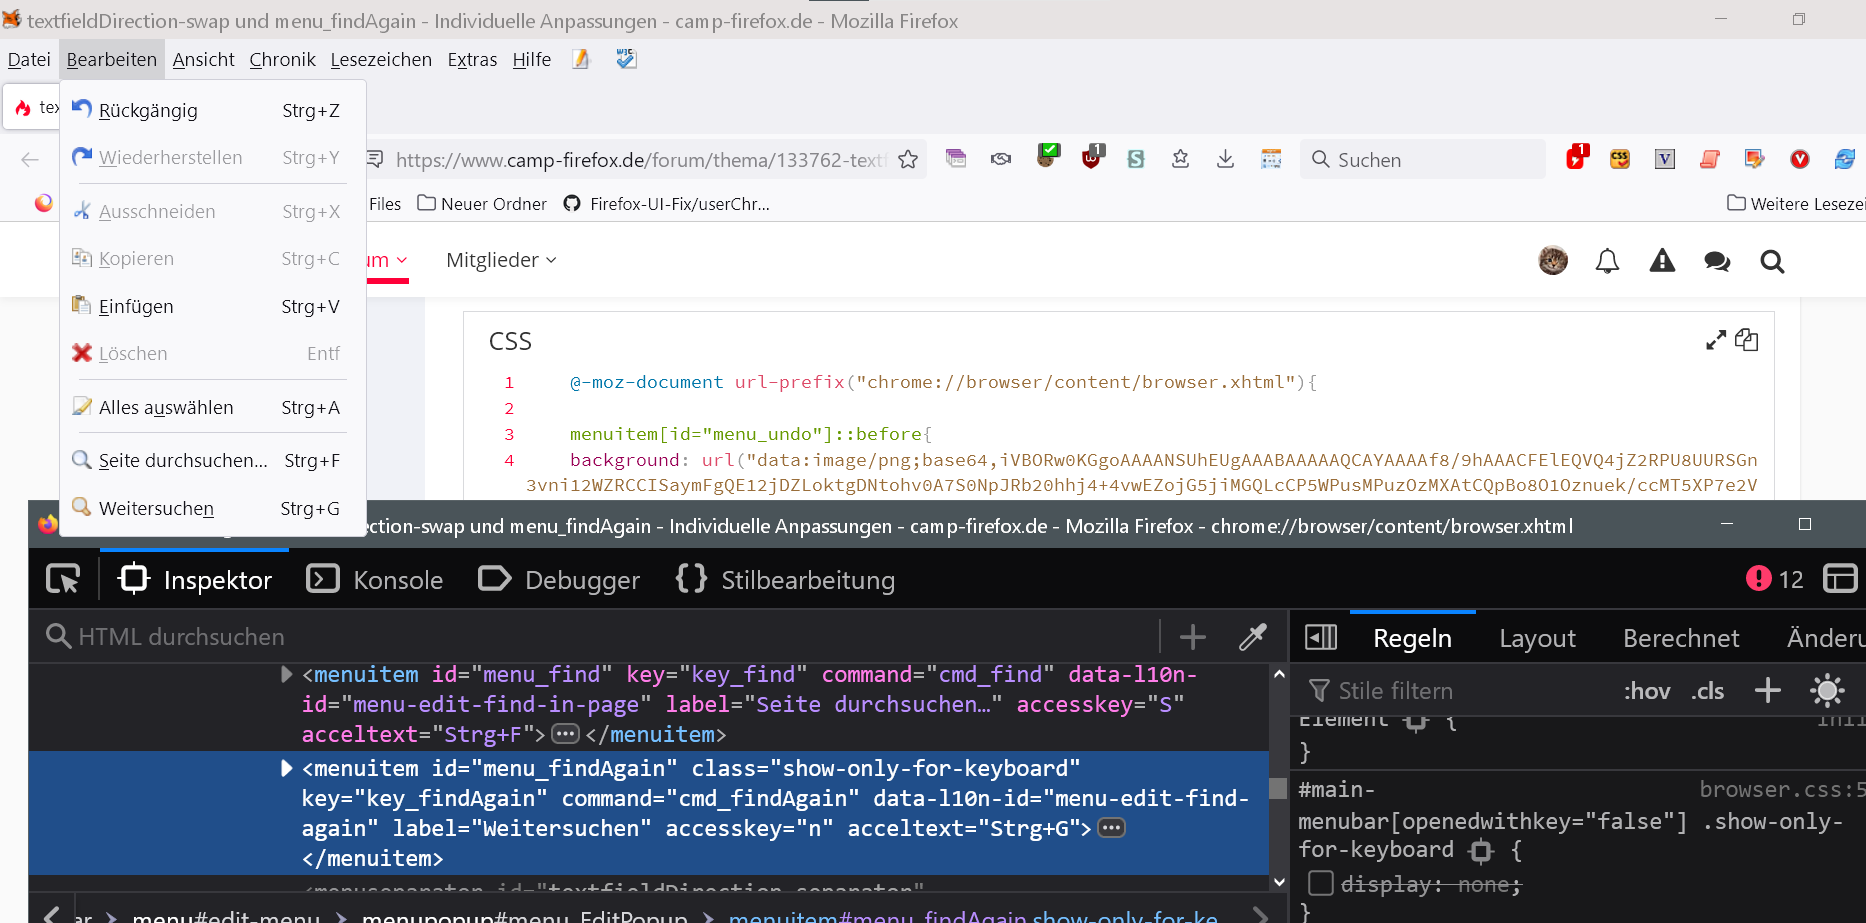Open the downloads arrow icon in toolbar
The height and width of the screenshot is (923, 1866).
pyautogui.click(x=1225, y=159)
